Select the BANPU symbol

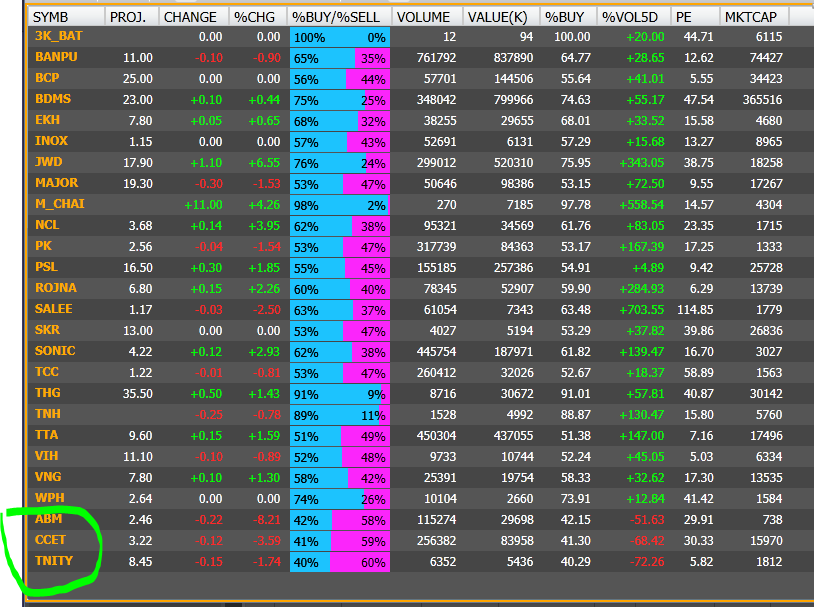click(56, 57)
